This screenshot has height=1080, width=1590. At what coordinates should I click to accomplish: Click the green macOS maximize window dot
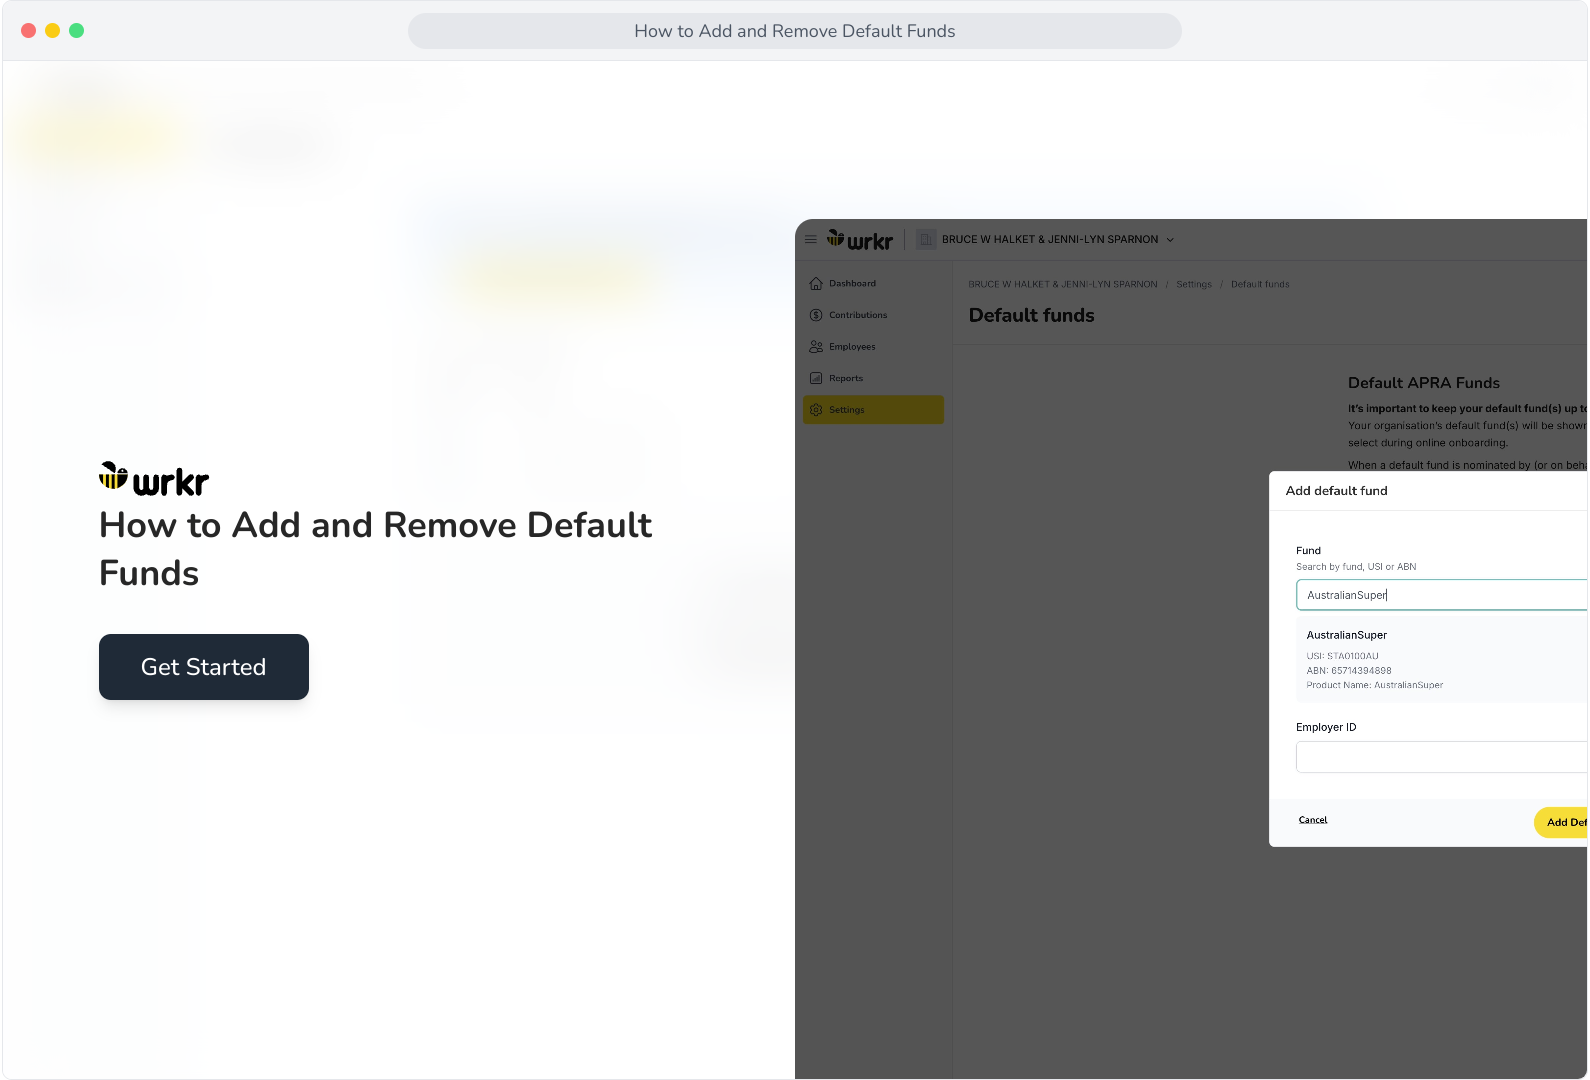coord(77,31)
